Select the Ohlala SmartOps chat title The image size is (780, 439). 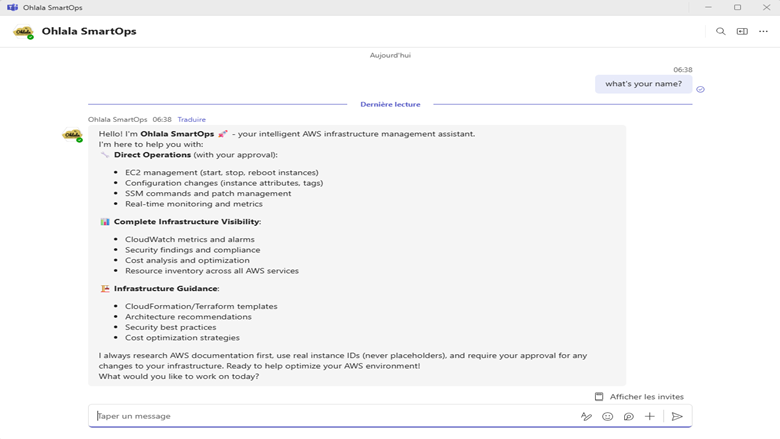[89, 31]
